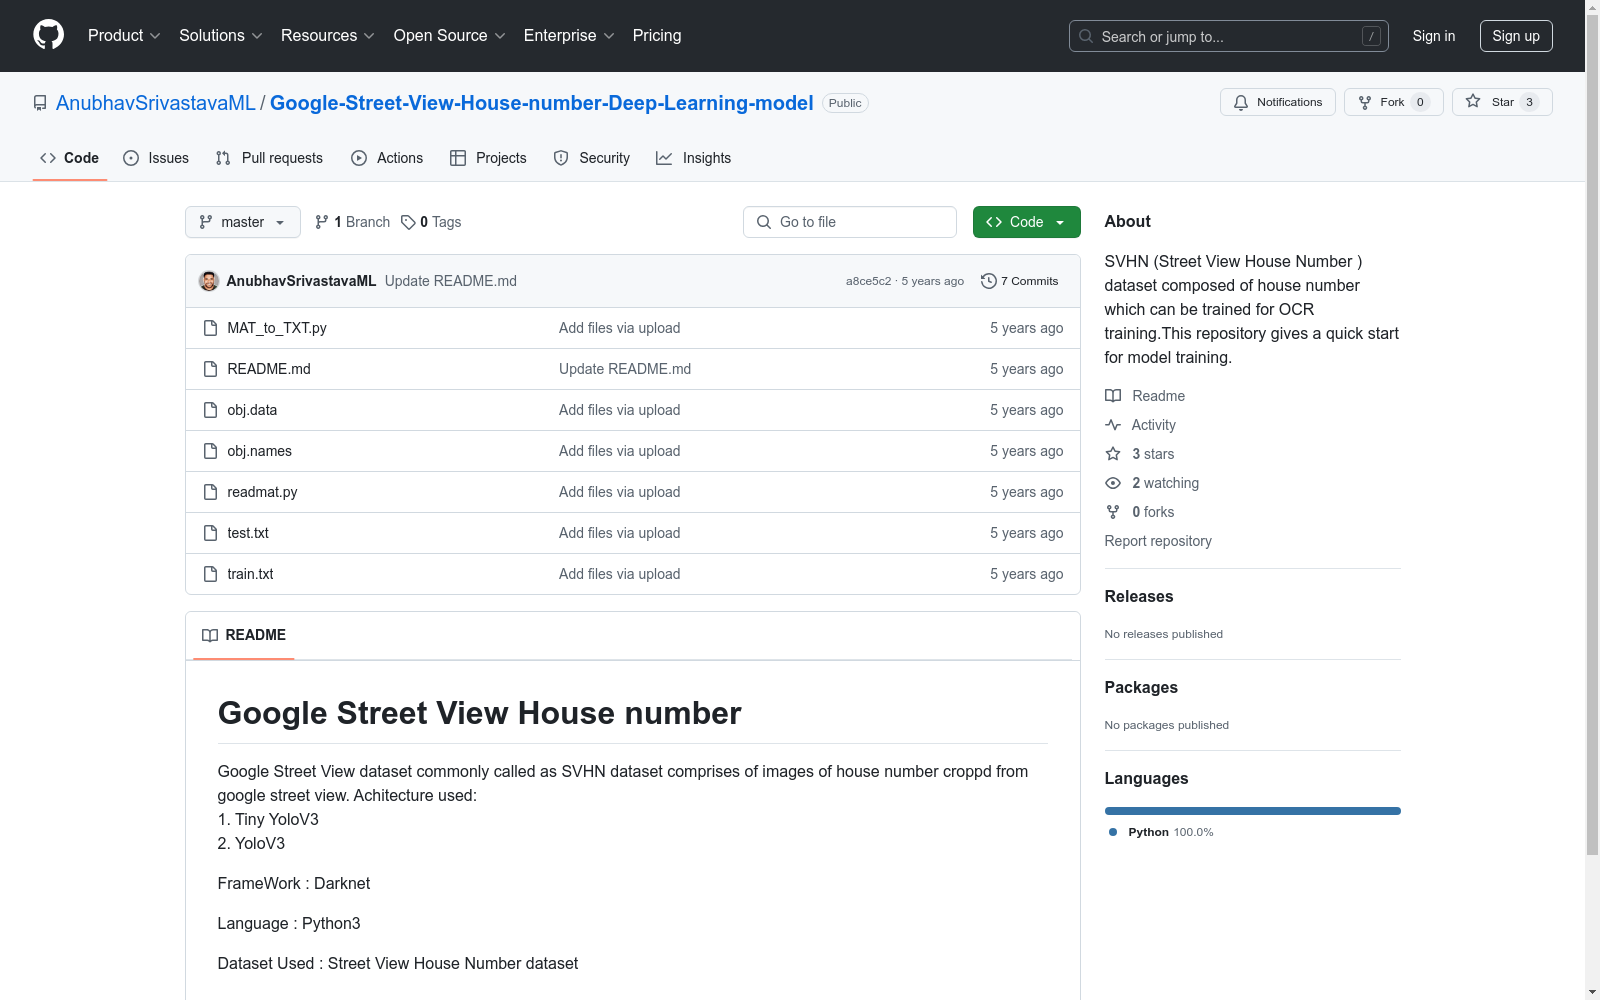Expand the Product menu
1600x1000 pixels.
pyautogui.click(x=124, y=35)
